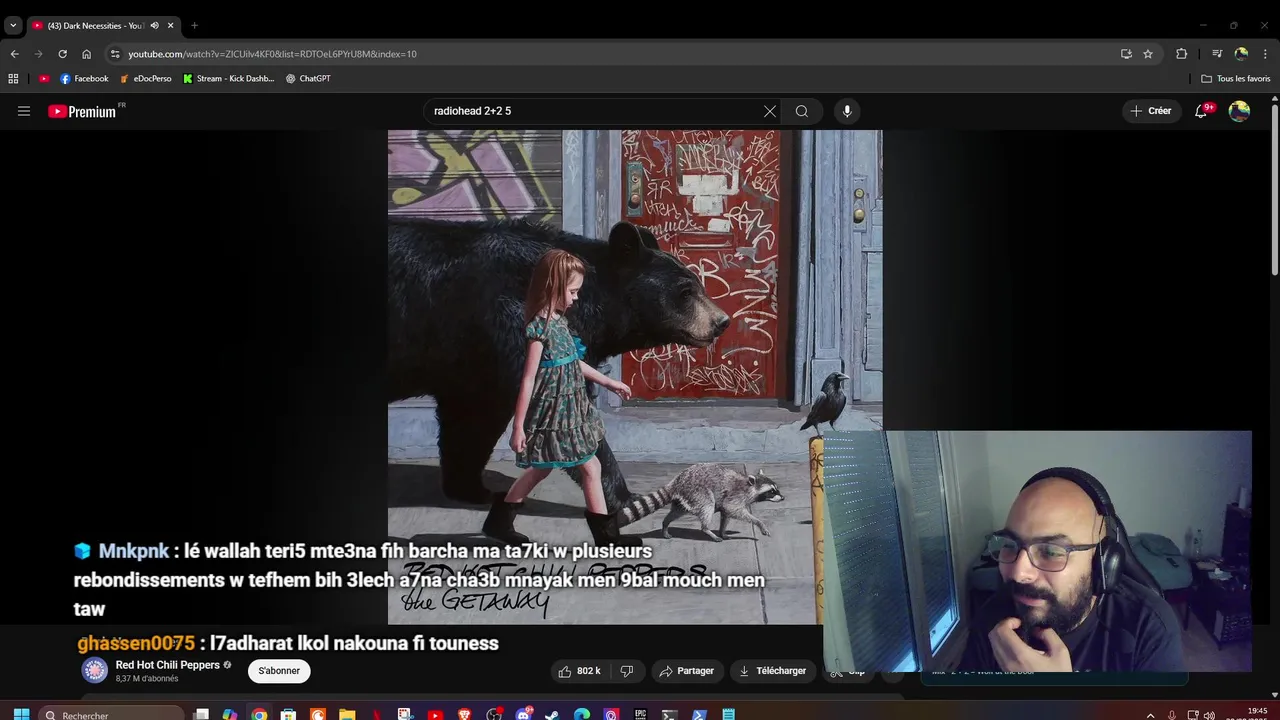Open the YouTube account avatar menu
The width and height of the screenshot is (1280, 720).
point(1239,111)
